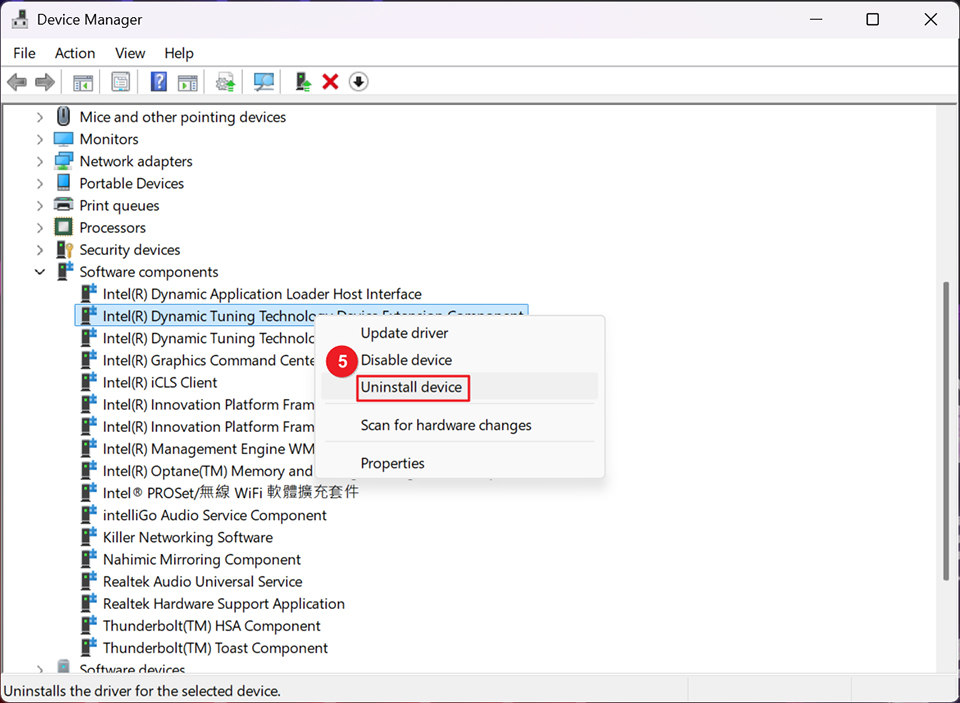Open the File menu
Screen dimensions: 960x703
point(24,53)
